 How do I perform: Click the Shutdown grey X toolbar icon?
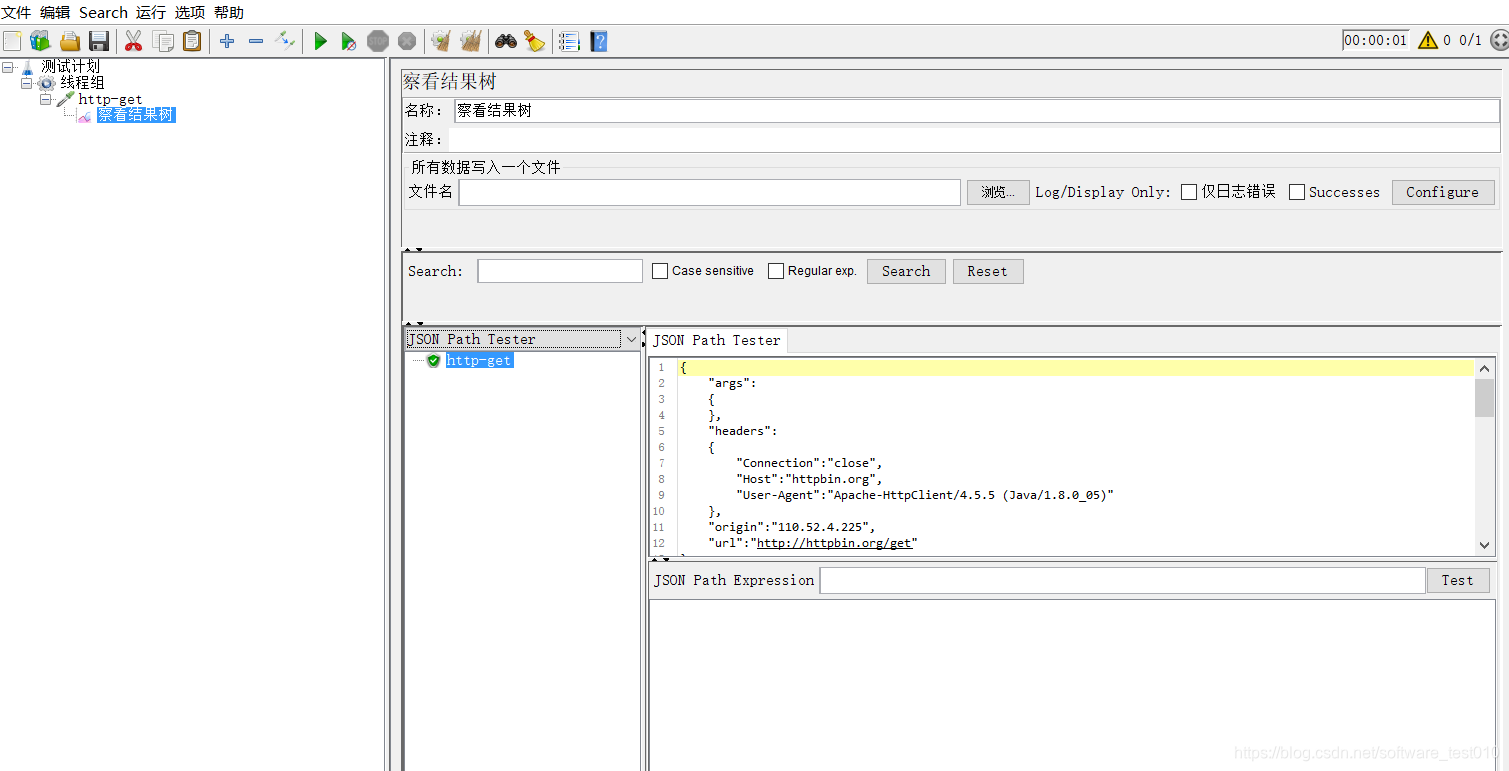(x=407, y=41)
